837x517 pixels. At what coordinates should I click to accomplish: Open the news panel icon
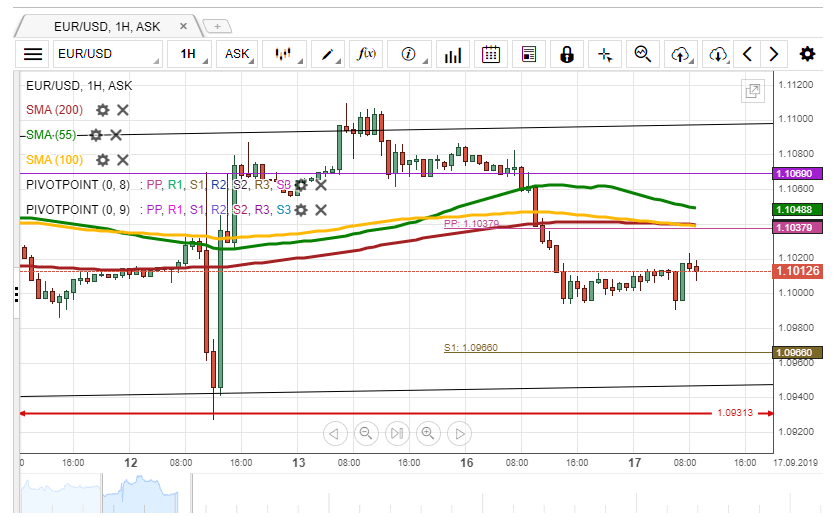point(528,54)
